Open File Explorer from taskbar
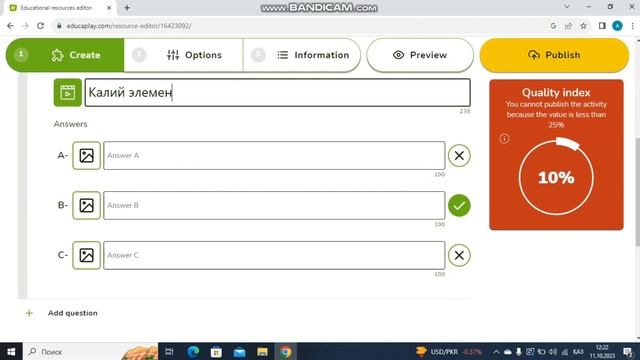This screenshot has width=640, height=360. pos(262,351)
